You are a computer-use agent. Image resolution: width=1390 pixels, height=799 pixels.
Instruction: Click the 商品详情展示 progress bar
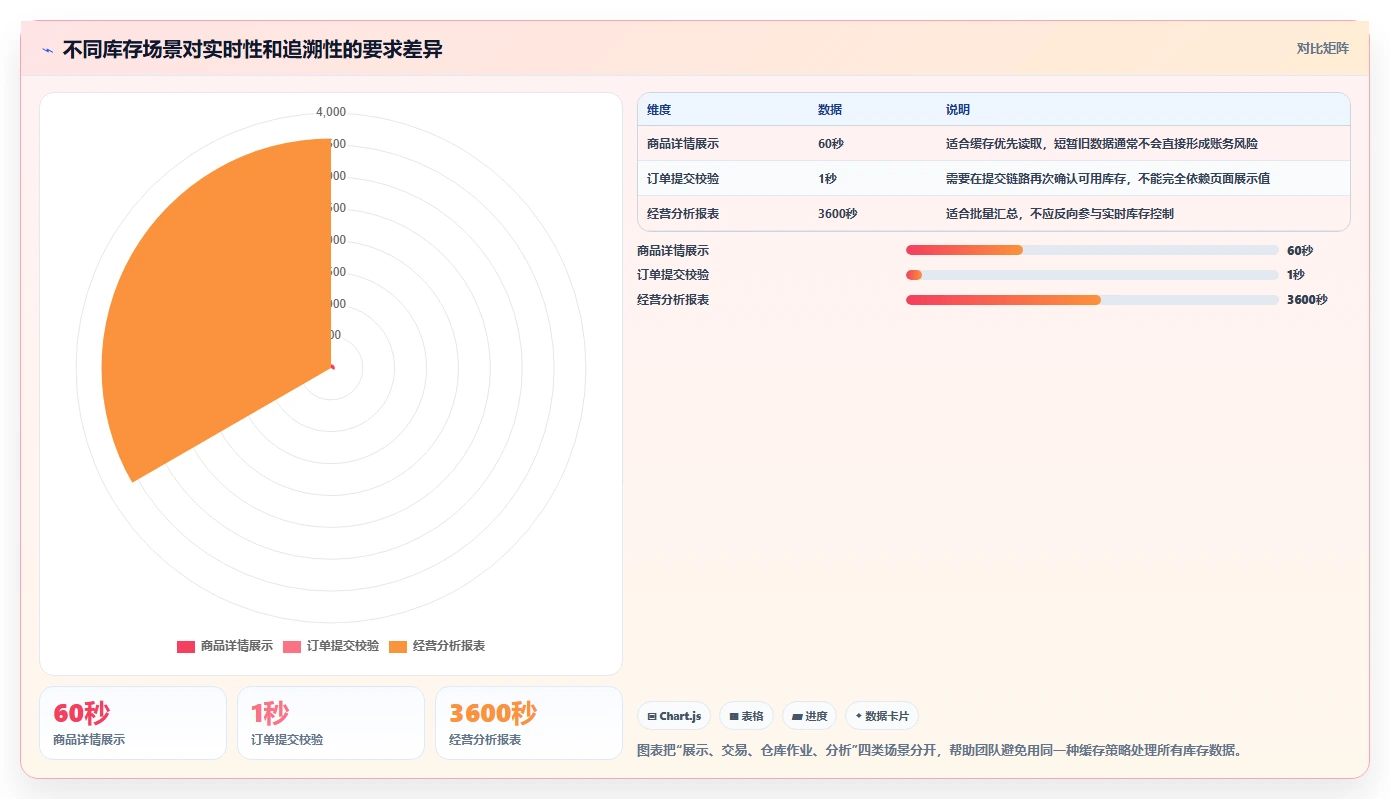[x=1092, y=250]
